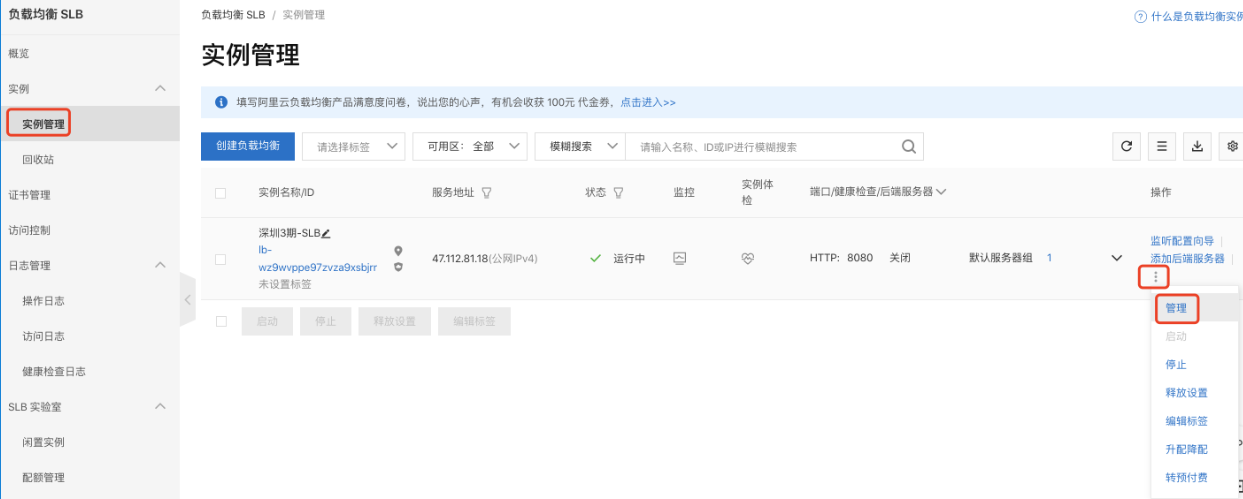1243x499 pixels.
Task: Open the gear settings icon
Action: coord(1232,146)
